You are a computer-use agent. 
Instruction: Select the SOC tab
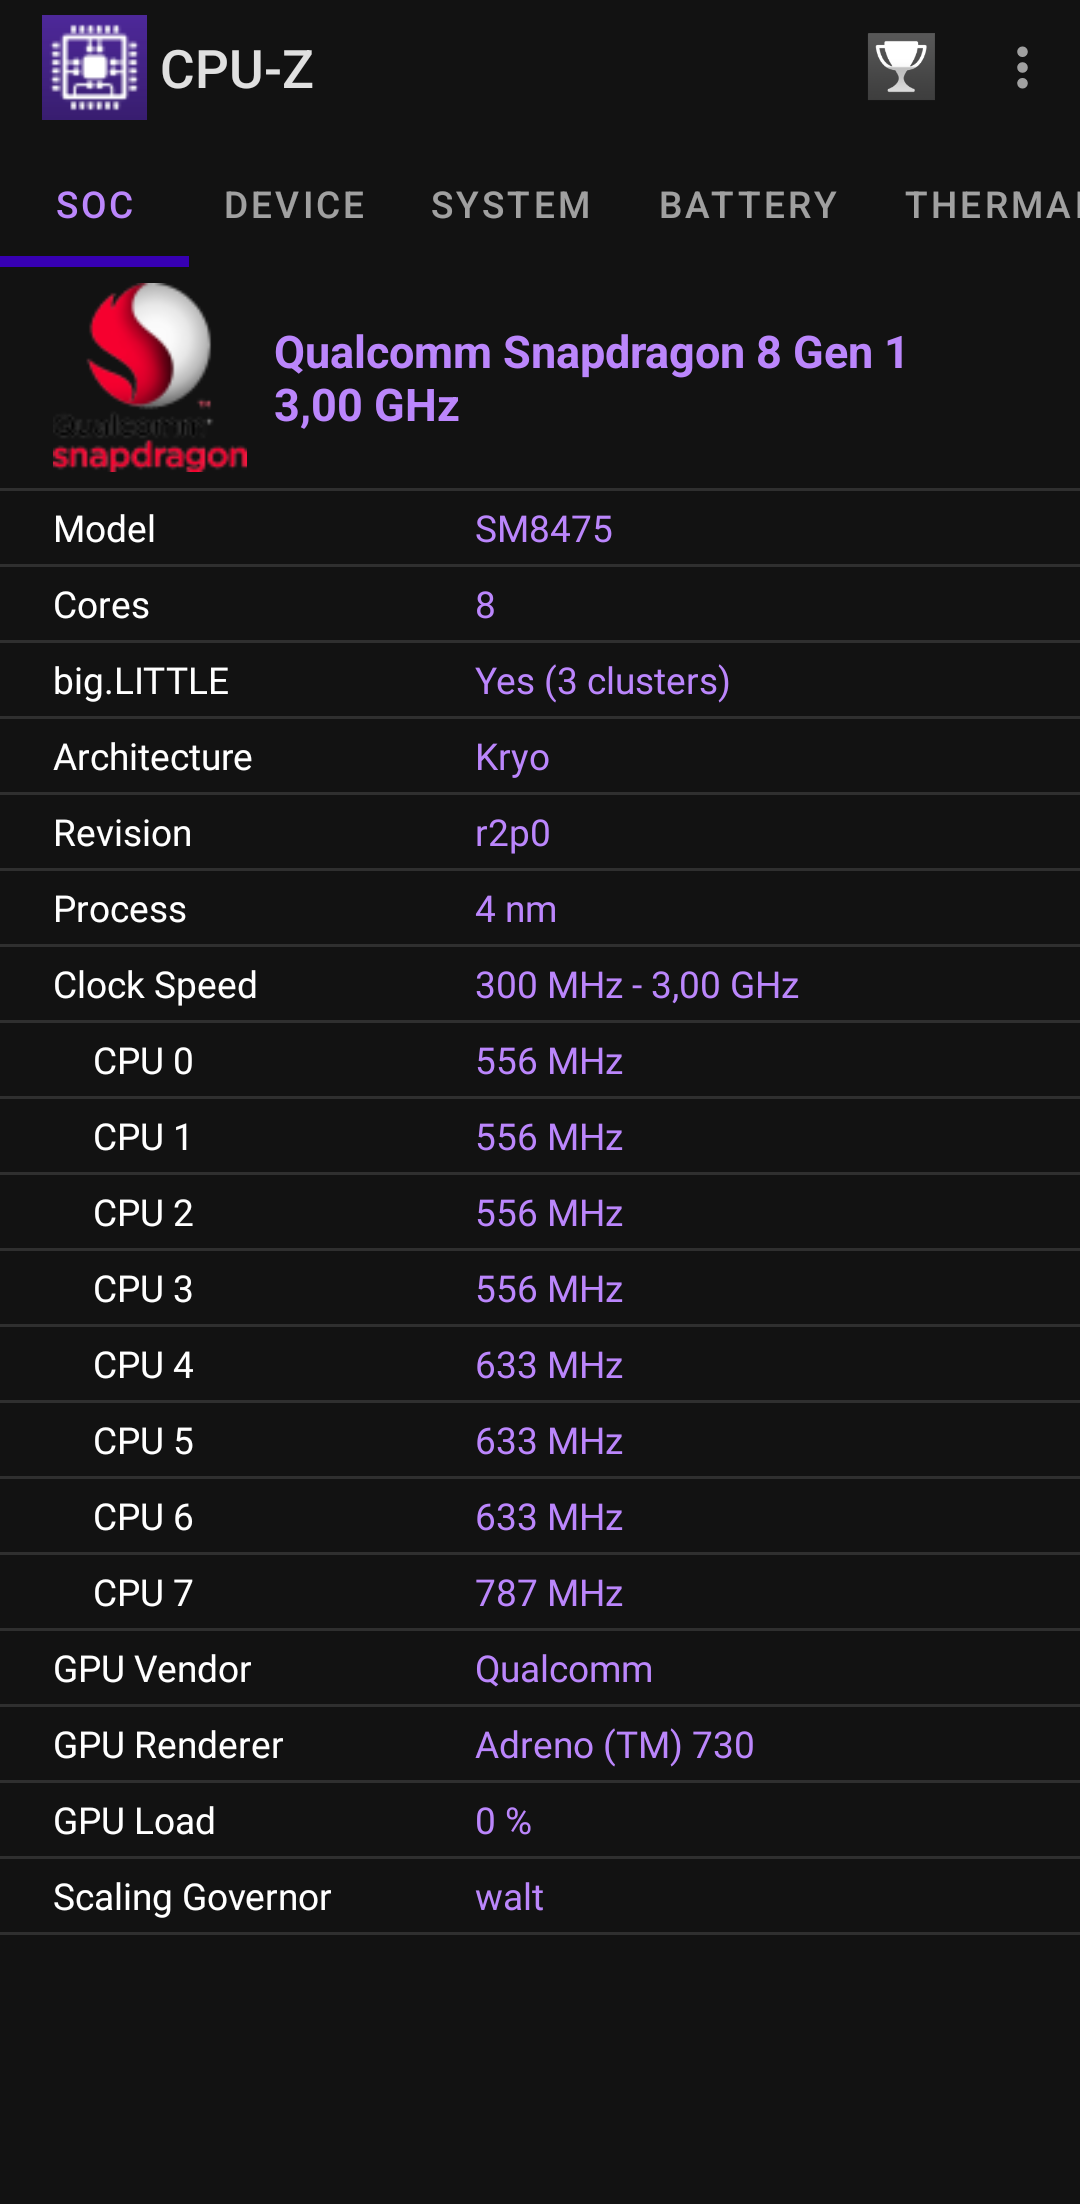click(95, 205)
